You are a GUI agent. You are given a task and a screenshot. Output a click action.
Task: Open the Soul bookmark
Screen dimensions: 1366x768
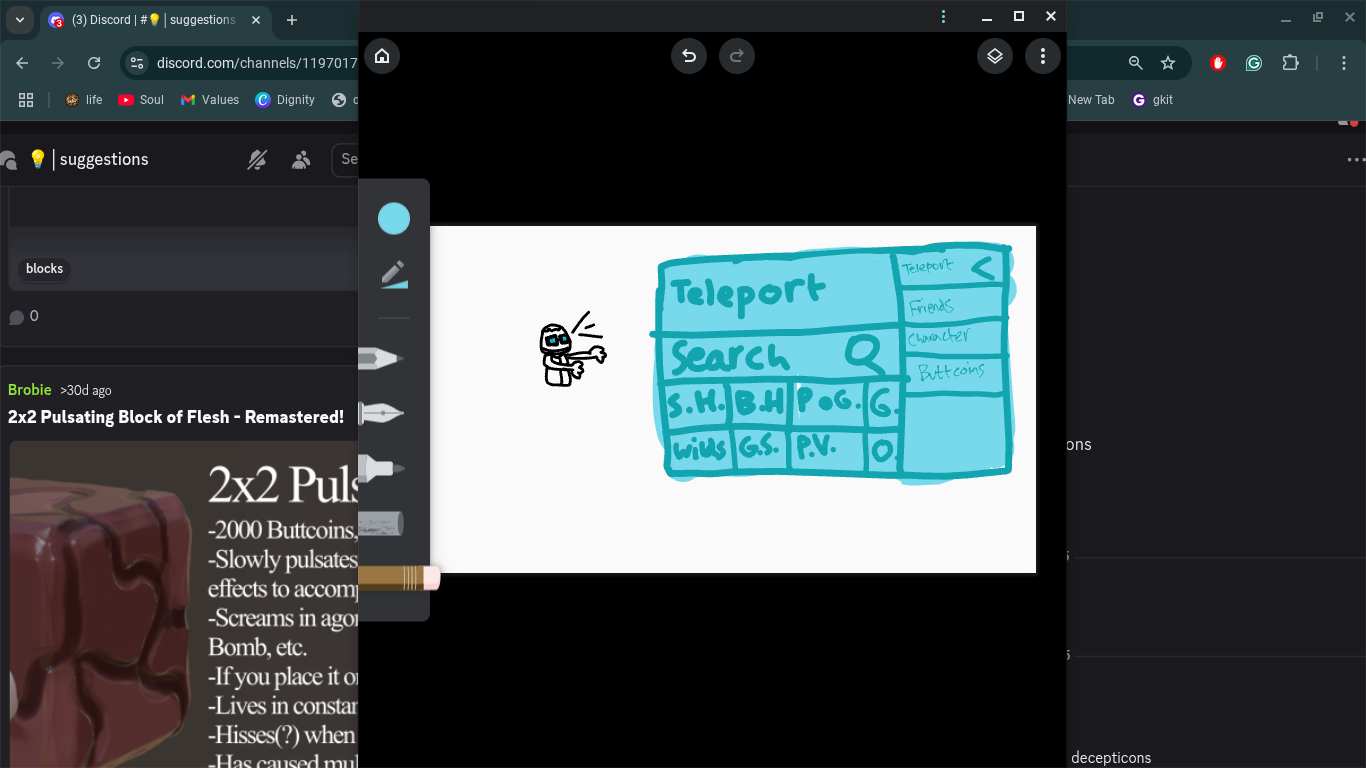tap(141, 100)
